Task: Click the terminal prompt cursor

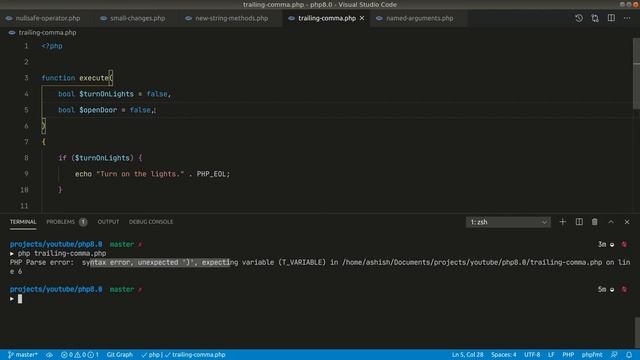Action: click(20, 299)
